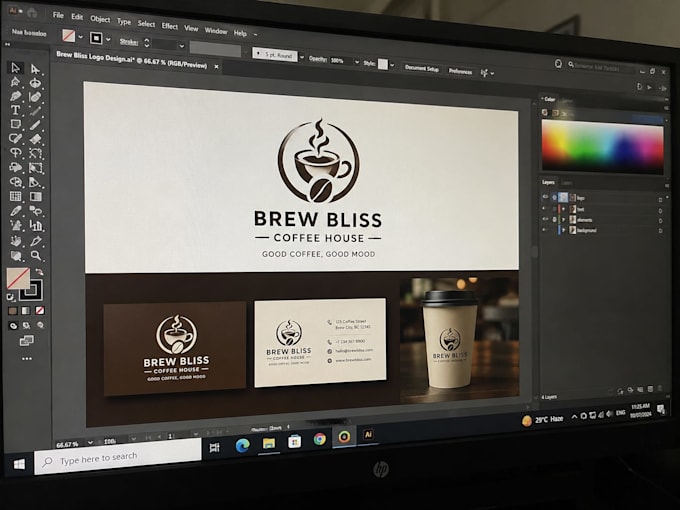Enable Draw Inside mode in the toolbar
This screenshot has height=510, width=680.
tap(40, 325)
